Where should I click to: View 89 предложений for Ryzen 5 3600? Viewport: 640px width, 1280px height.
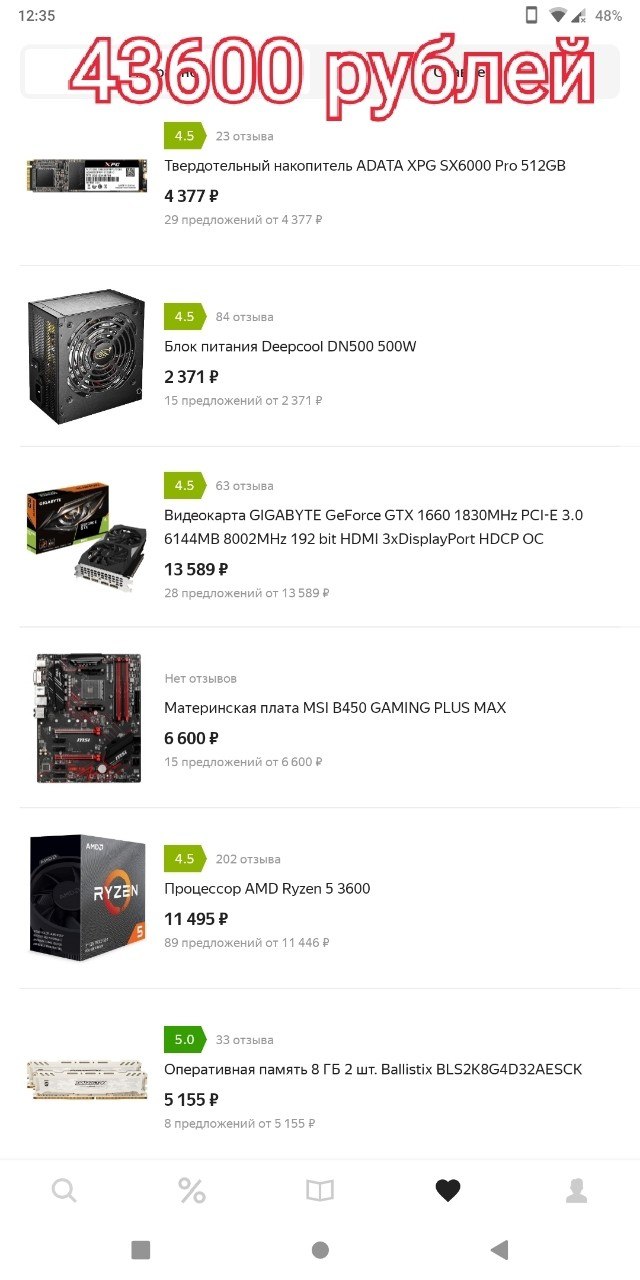pyautogui.click(x=247, y=942)
